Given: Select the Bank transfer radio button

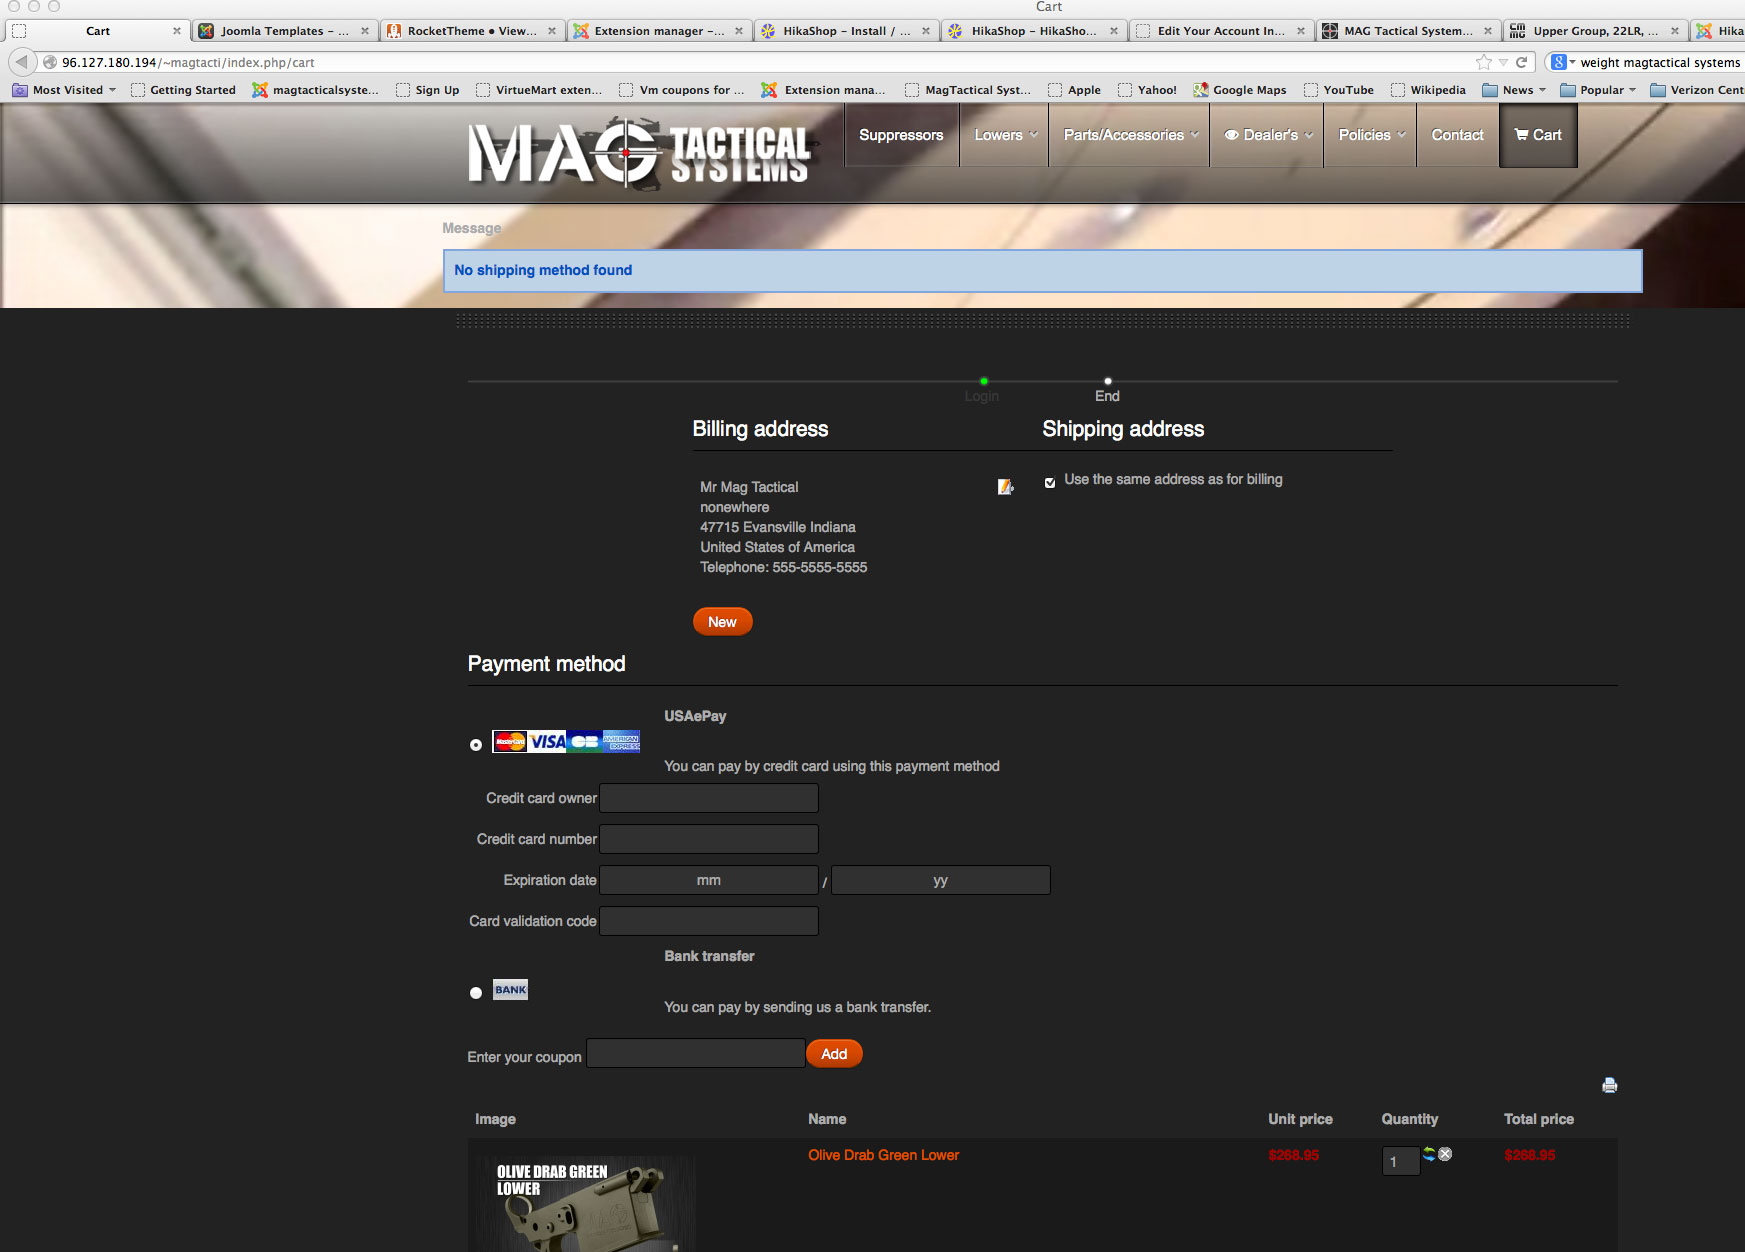Looking at the screenshot, I should (x=476, y=992).
